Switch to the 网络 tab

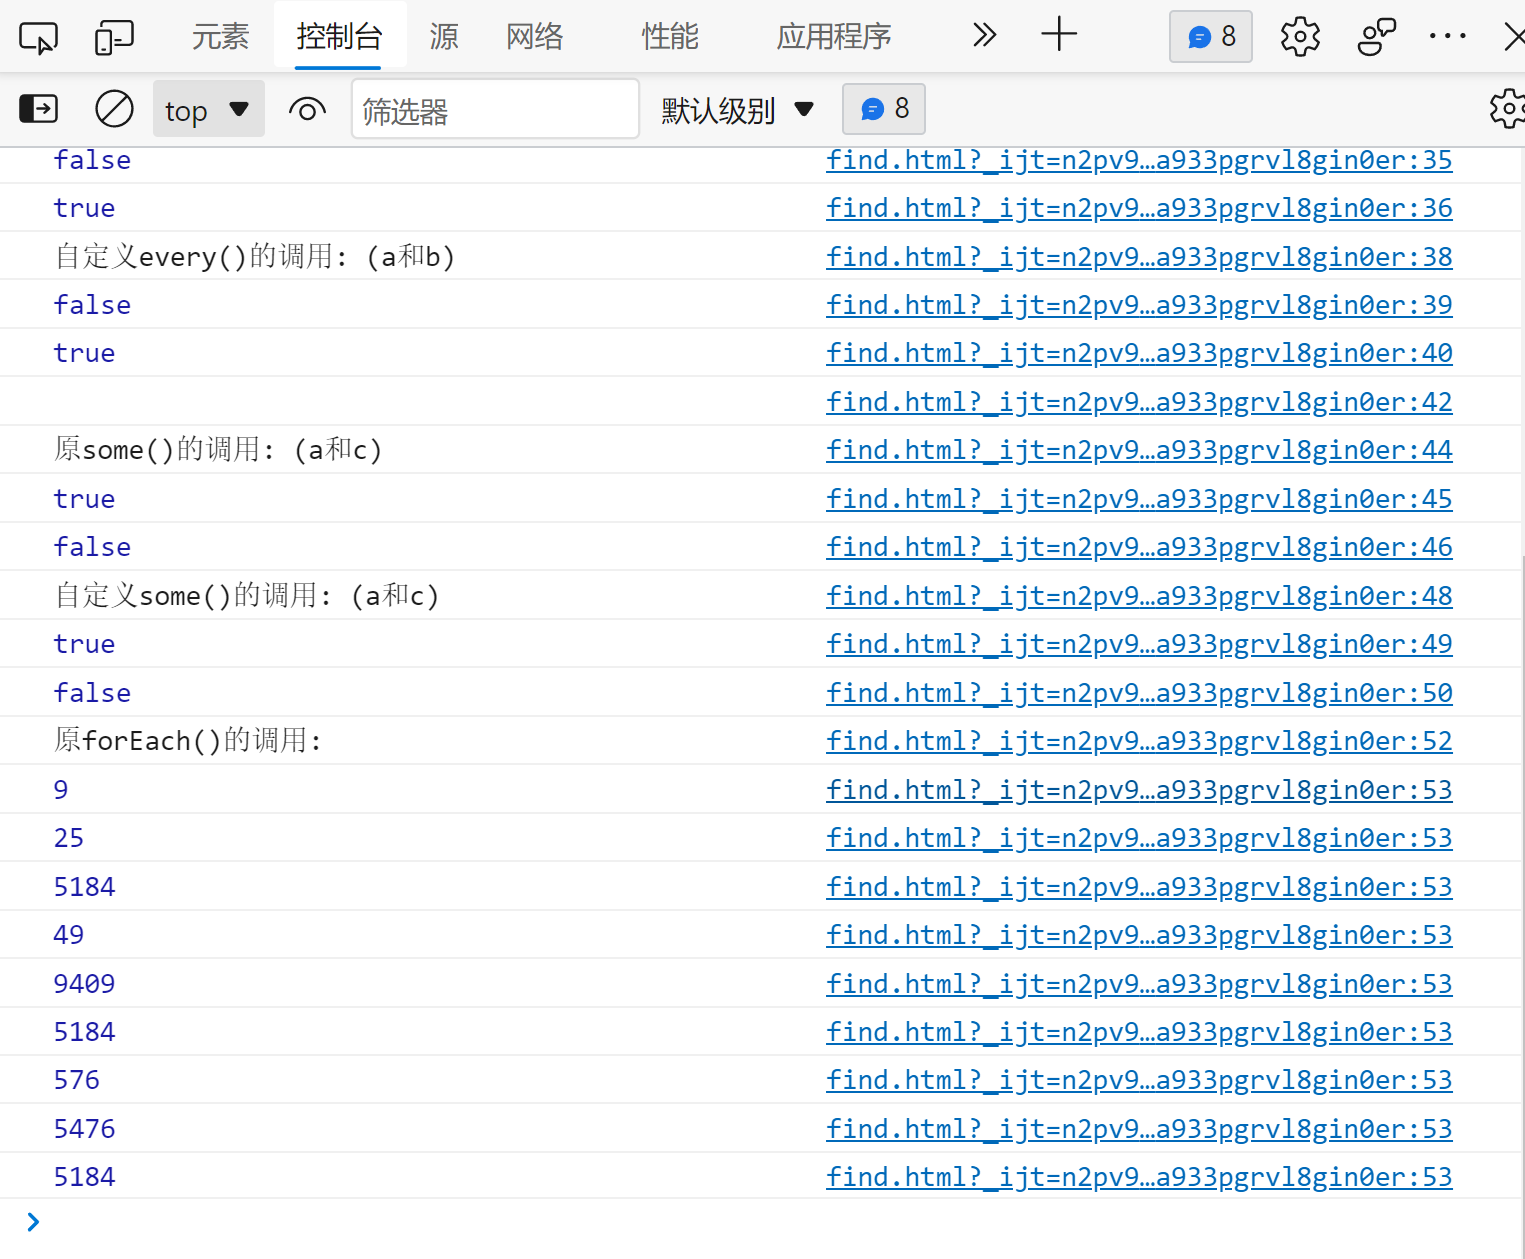[534, 36]
